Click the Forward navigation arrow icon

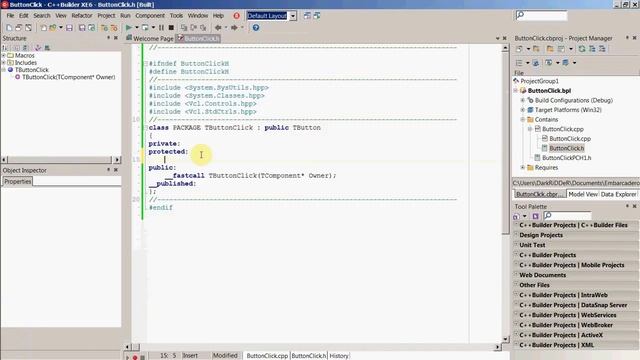tap(234, 28)
